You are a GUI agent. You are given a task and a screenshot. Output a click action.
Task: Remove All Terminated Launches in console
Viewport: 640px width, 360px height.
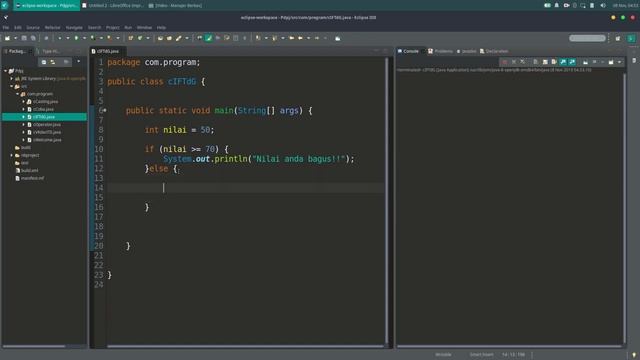pyautogui.click(x=522, y=62)
